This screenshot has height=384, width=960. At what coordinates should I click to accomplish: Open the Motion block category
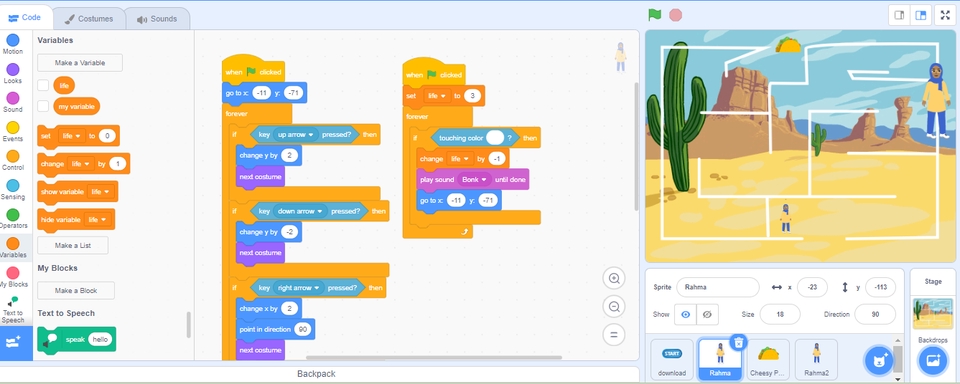coord(13,44)
